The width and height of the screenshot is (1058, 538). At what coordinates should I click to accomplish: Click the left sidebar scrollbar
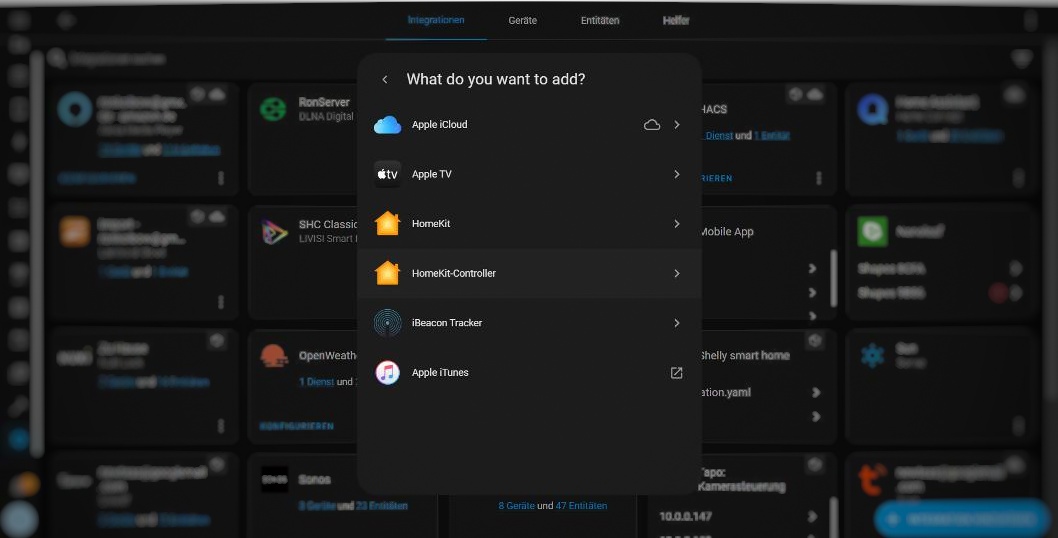(37, 253)
